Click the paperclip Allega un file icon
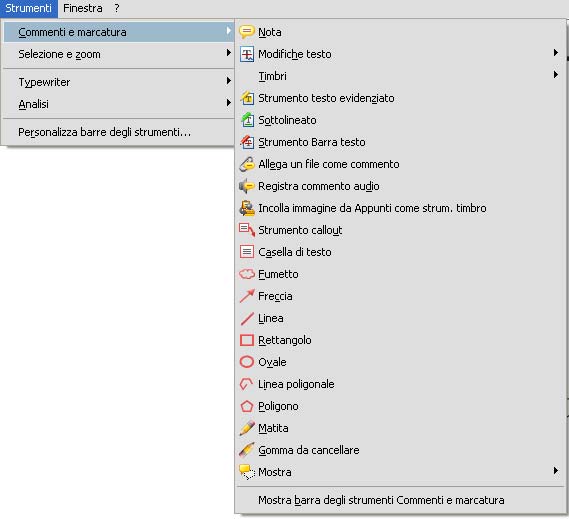 tap(247, 164)
